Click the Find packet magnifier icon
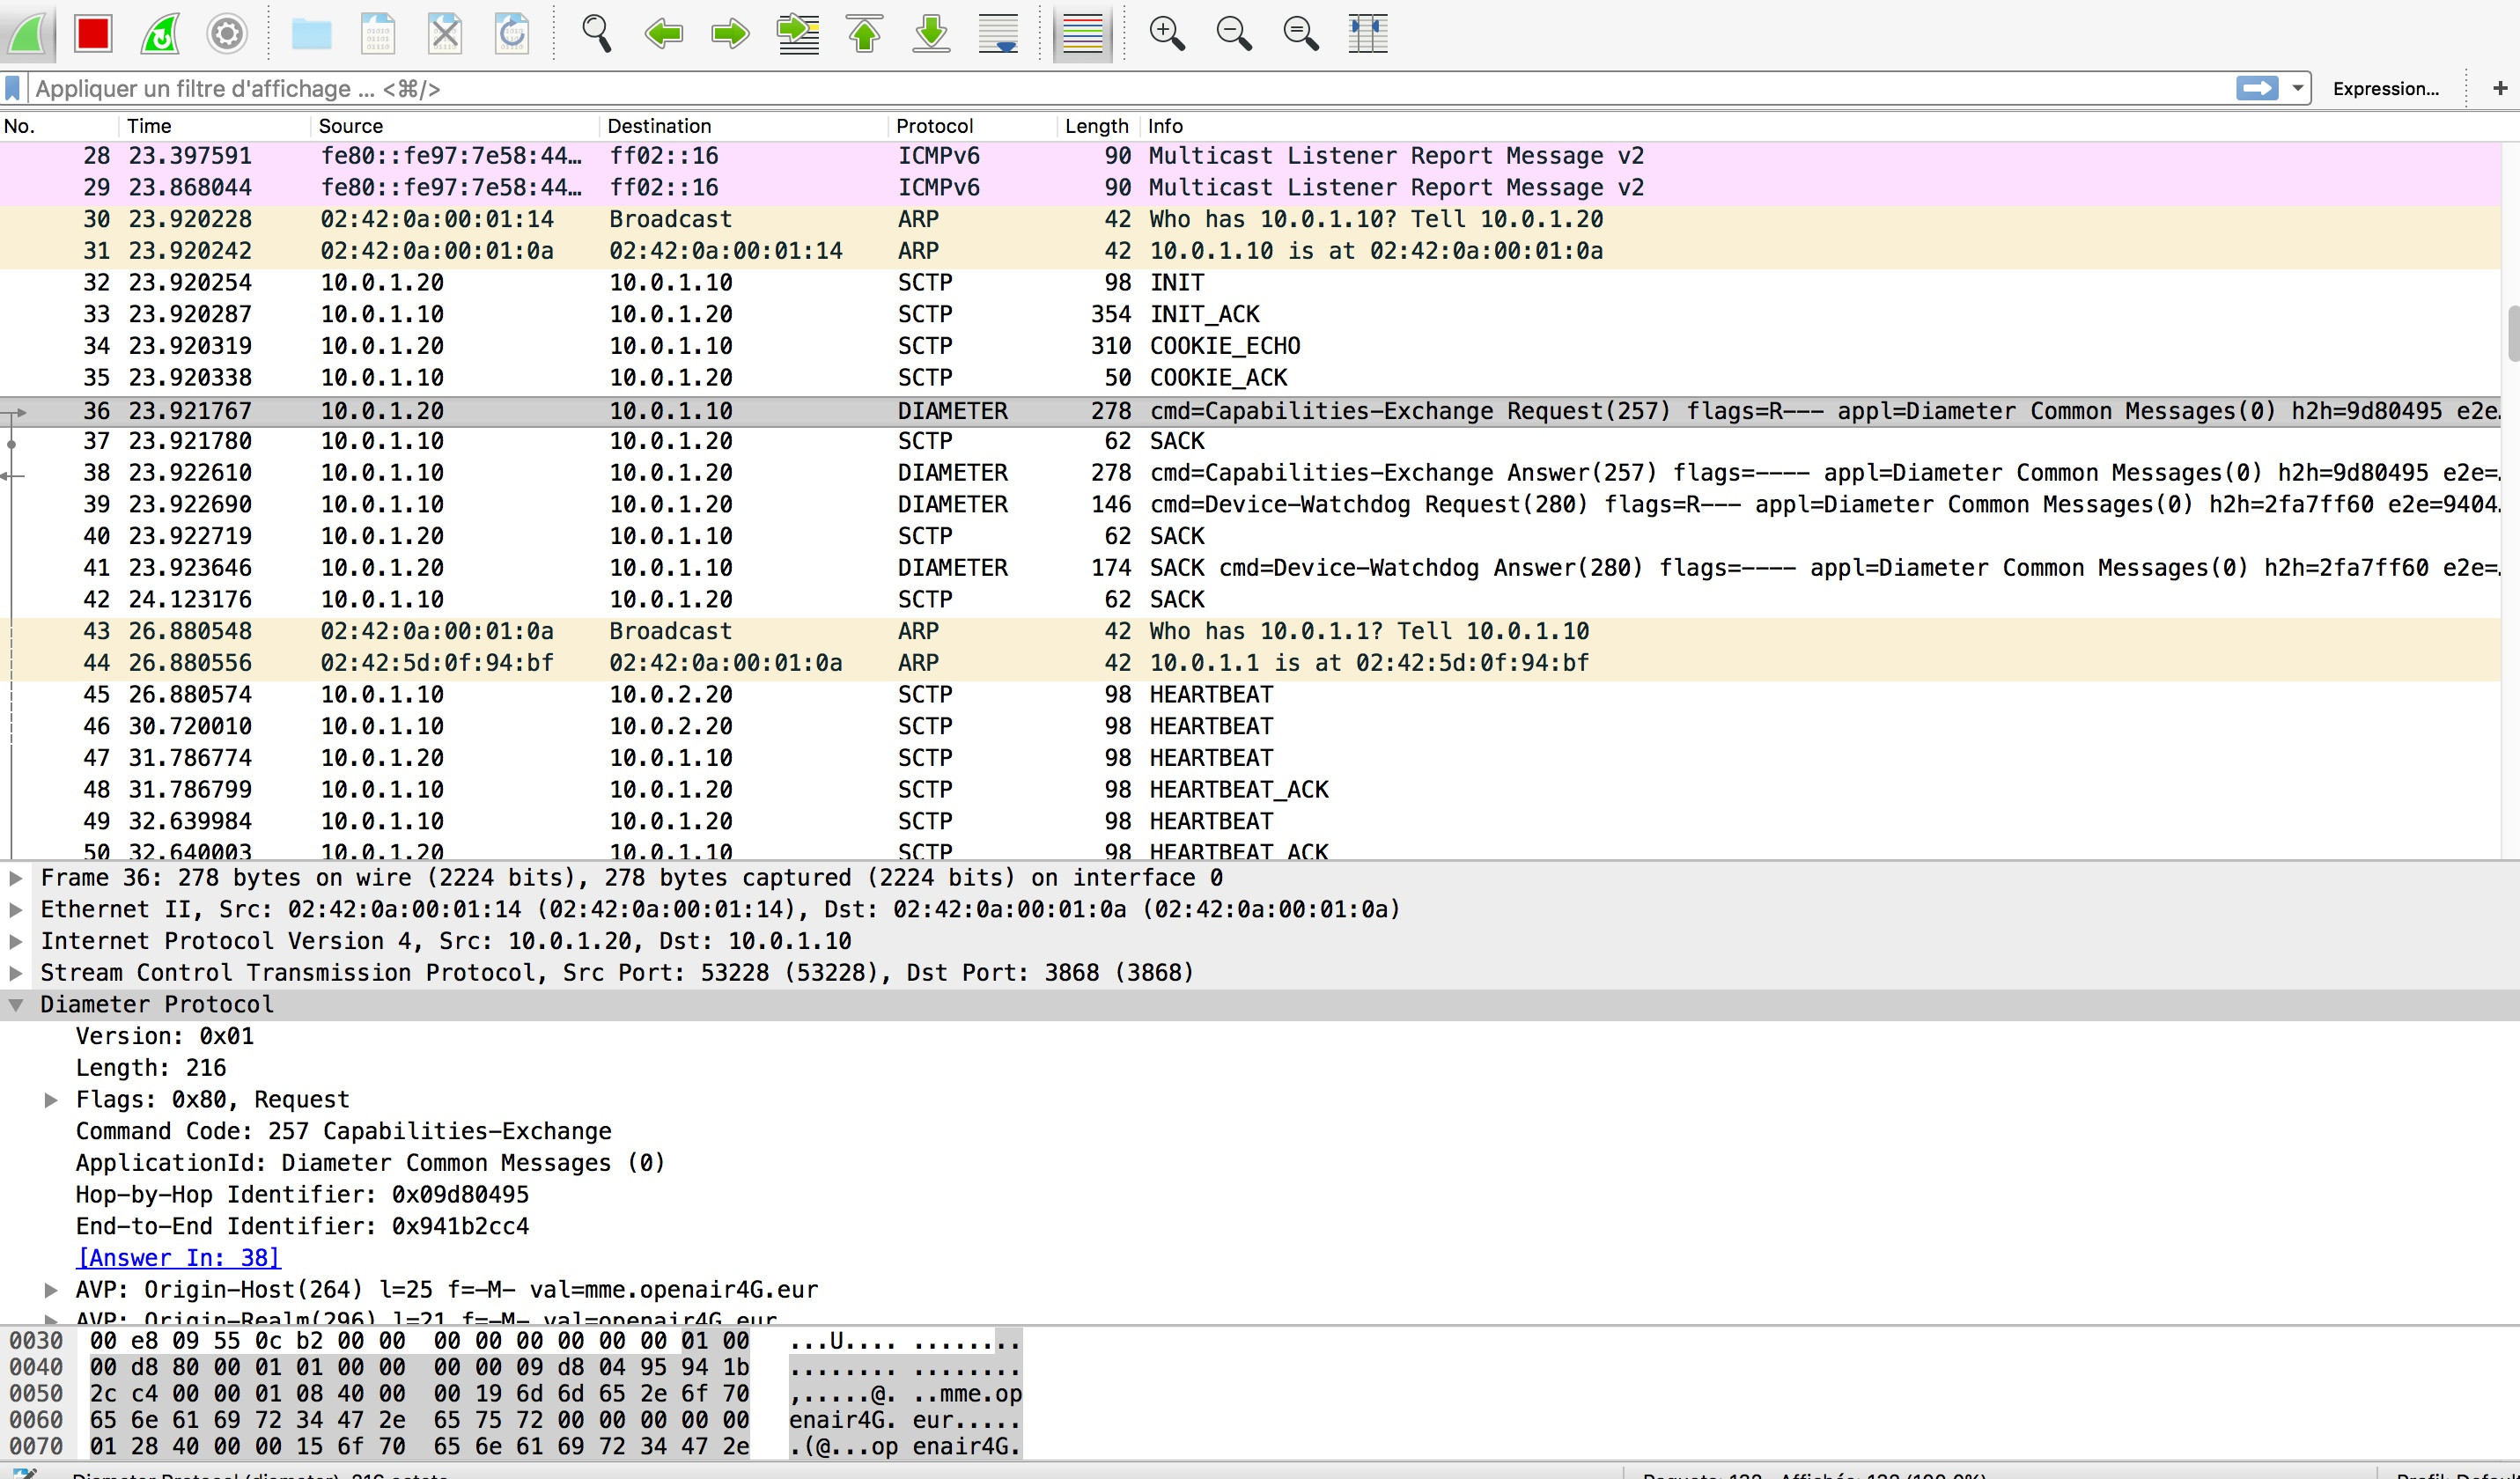Image resolution: width=2520 pixels, height=1479 pixels. (x=596, y=34)
